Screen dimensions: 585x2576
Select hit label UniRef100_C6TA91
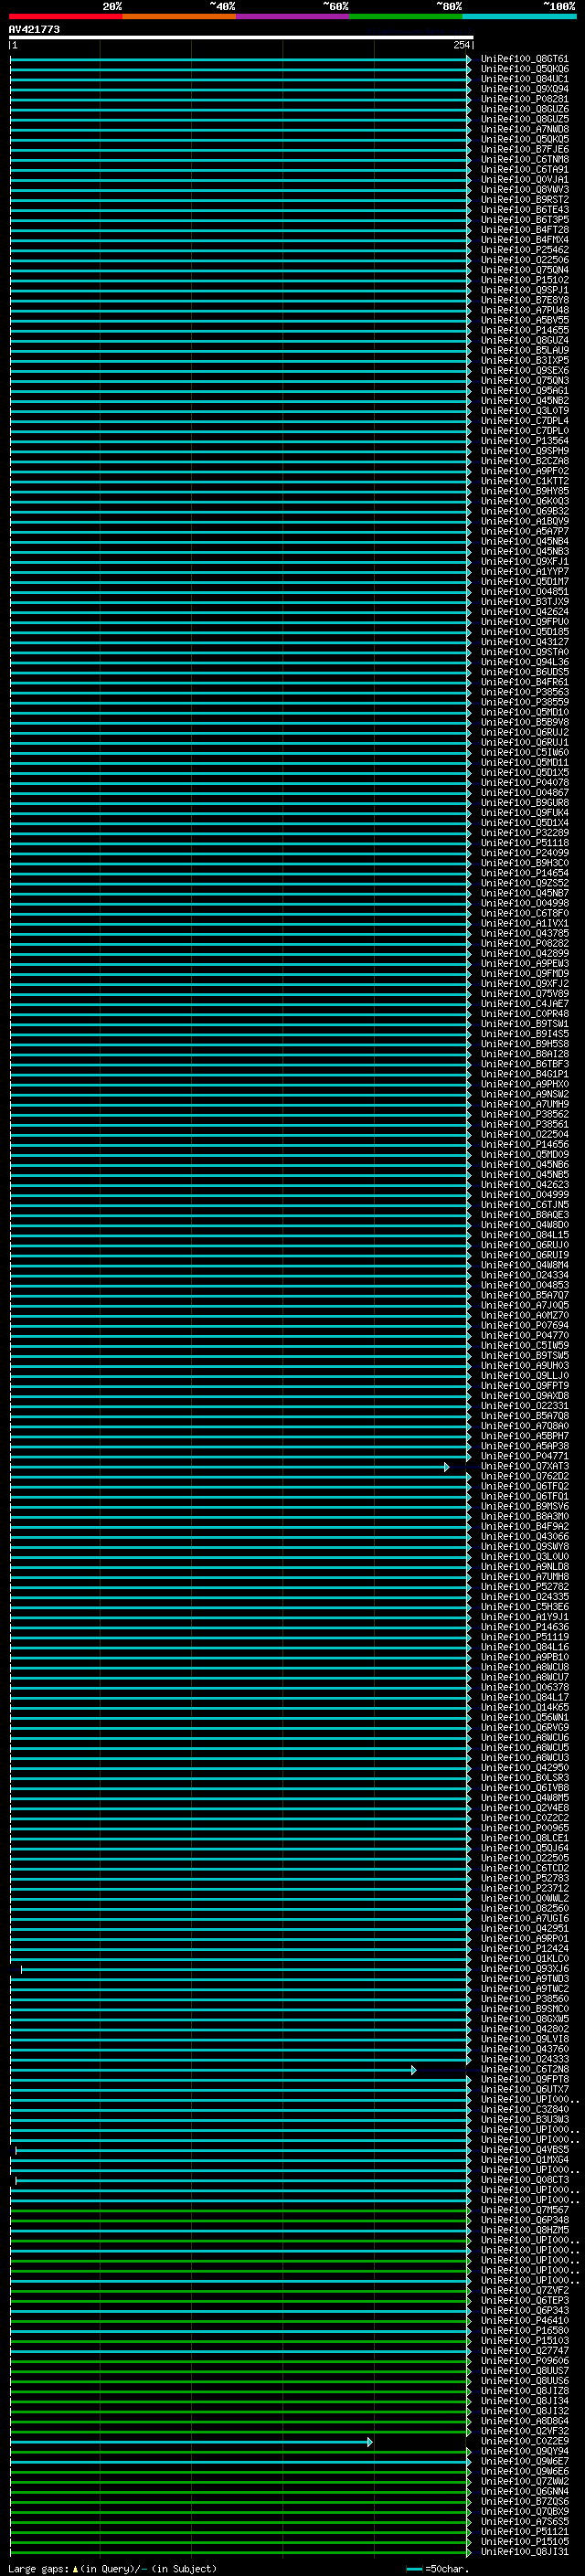point(524,170)
